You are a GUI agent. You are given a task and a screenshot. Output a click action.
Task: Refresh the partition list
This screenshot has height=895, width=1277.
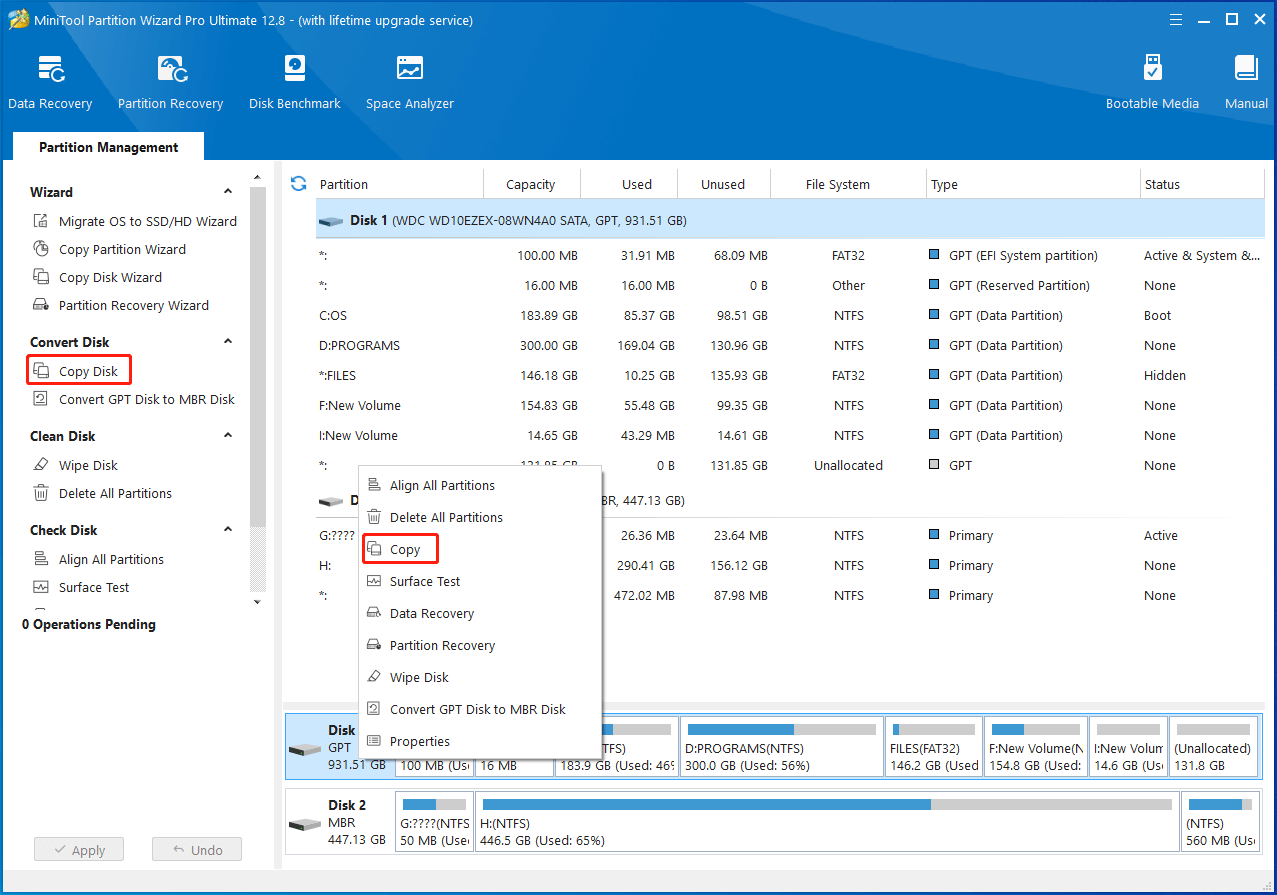[x=298, y=184]
